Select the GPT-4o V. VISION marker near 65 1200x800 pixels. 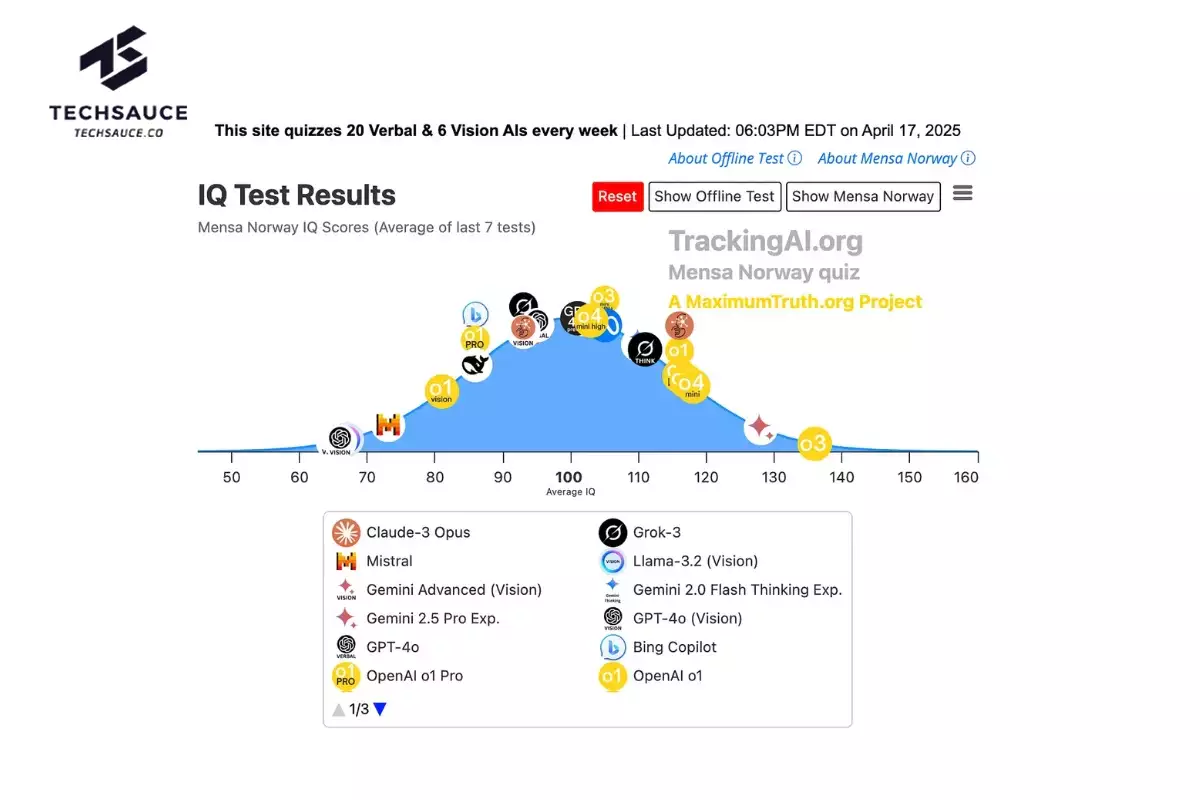coord(340,440)
